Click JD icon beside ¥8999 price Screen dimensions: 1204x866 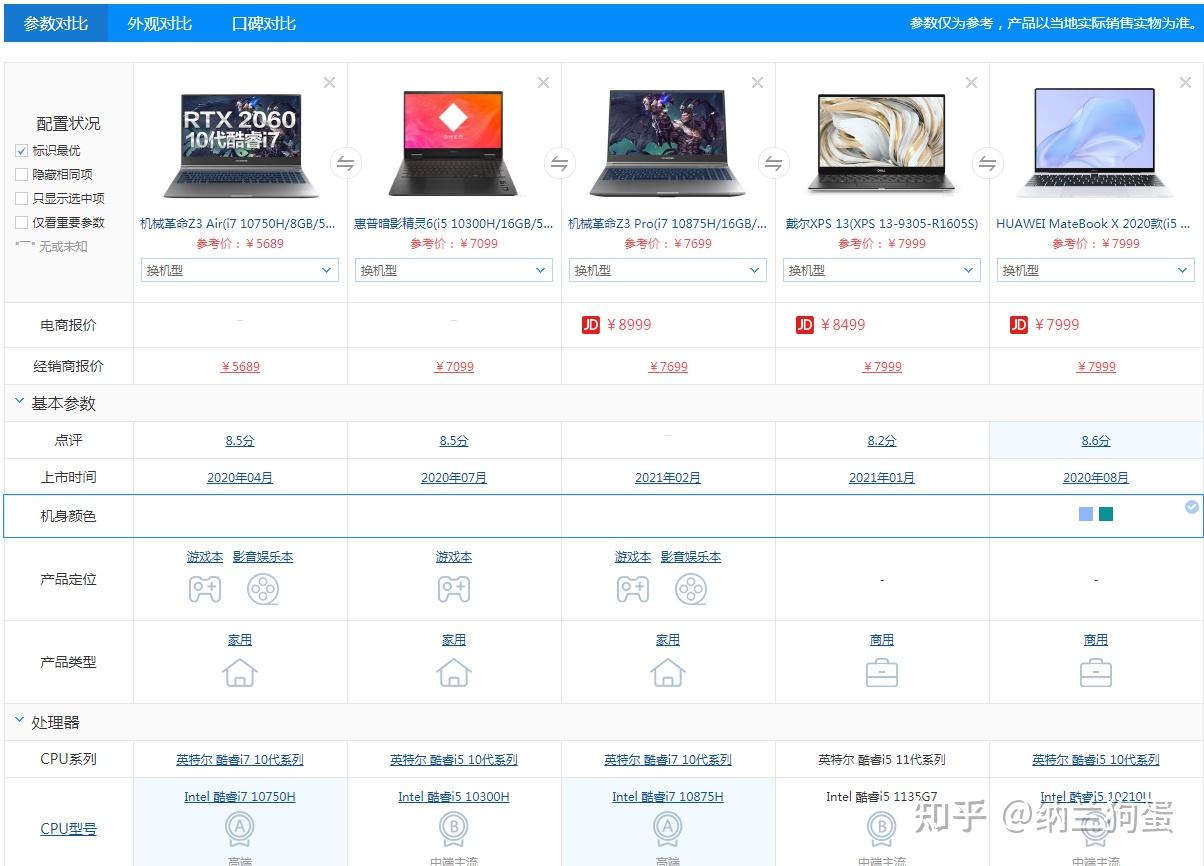coord(591,325)
